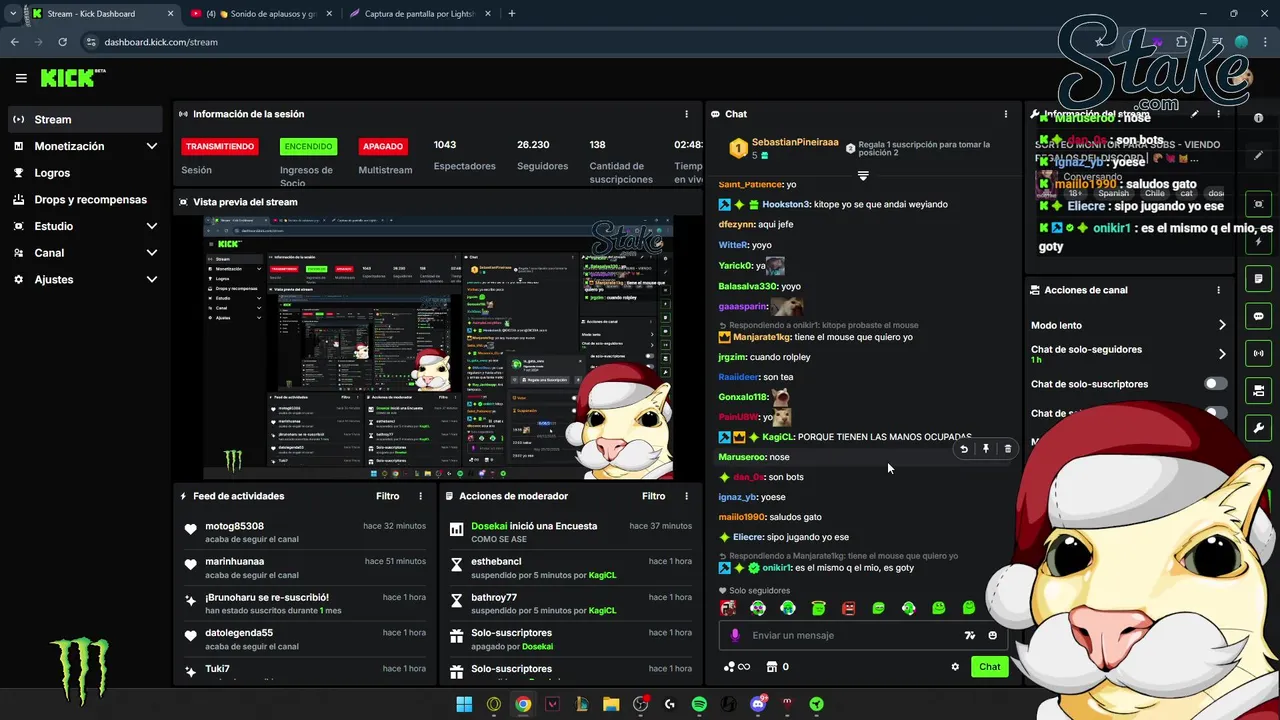The width and height of the screenshot is (1280, 720).
Task: Expand the Ajustes sidebar section
Action: tap(152, 279)
